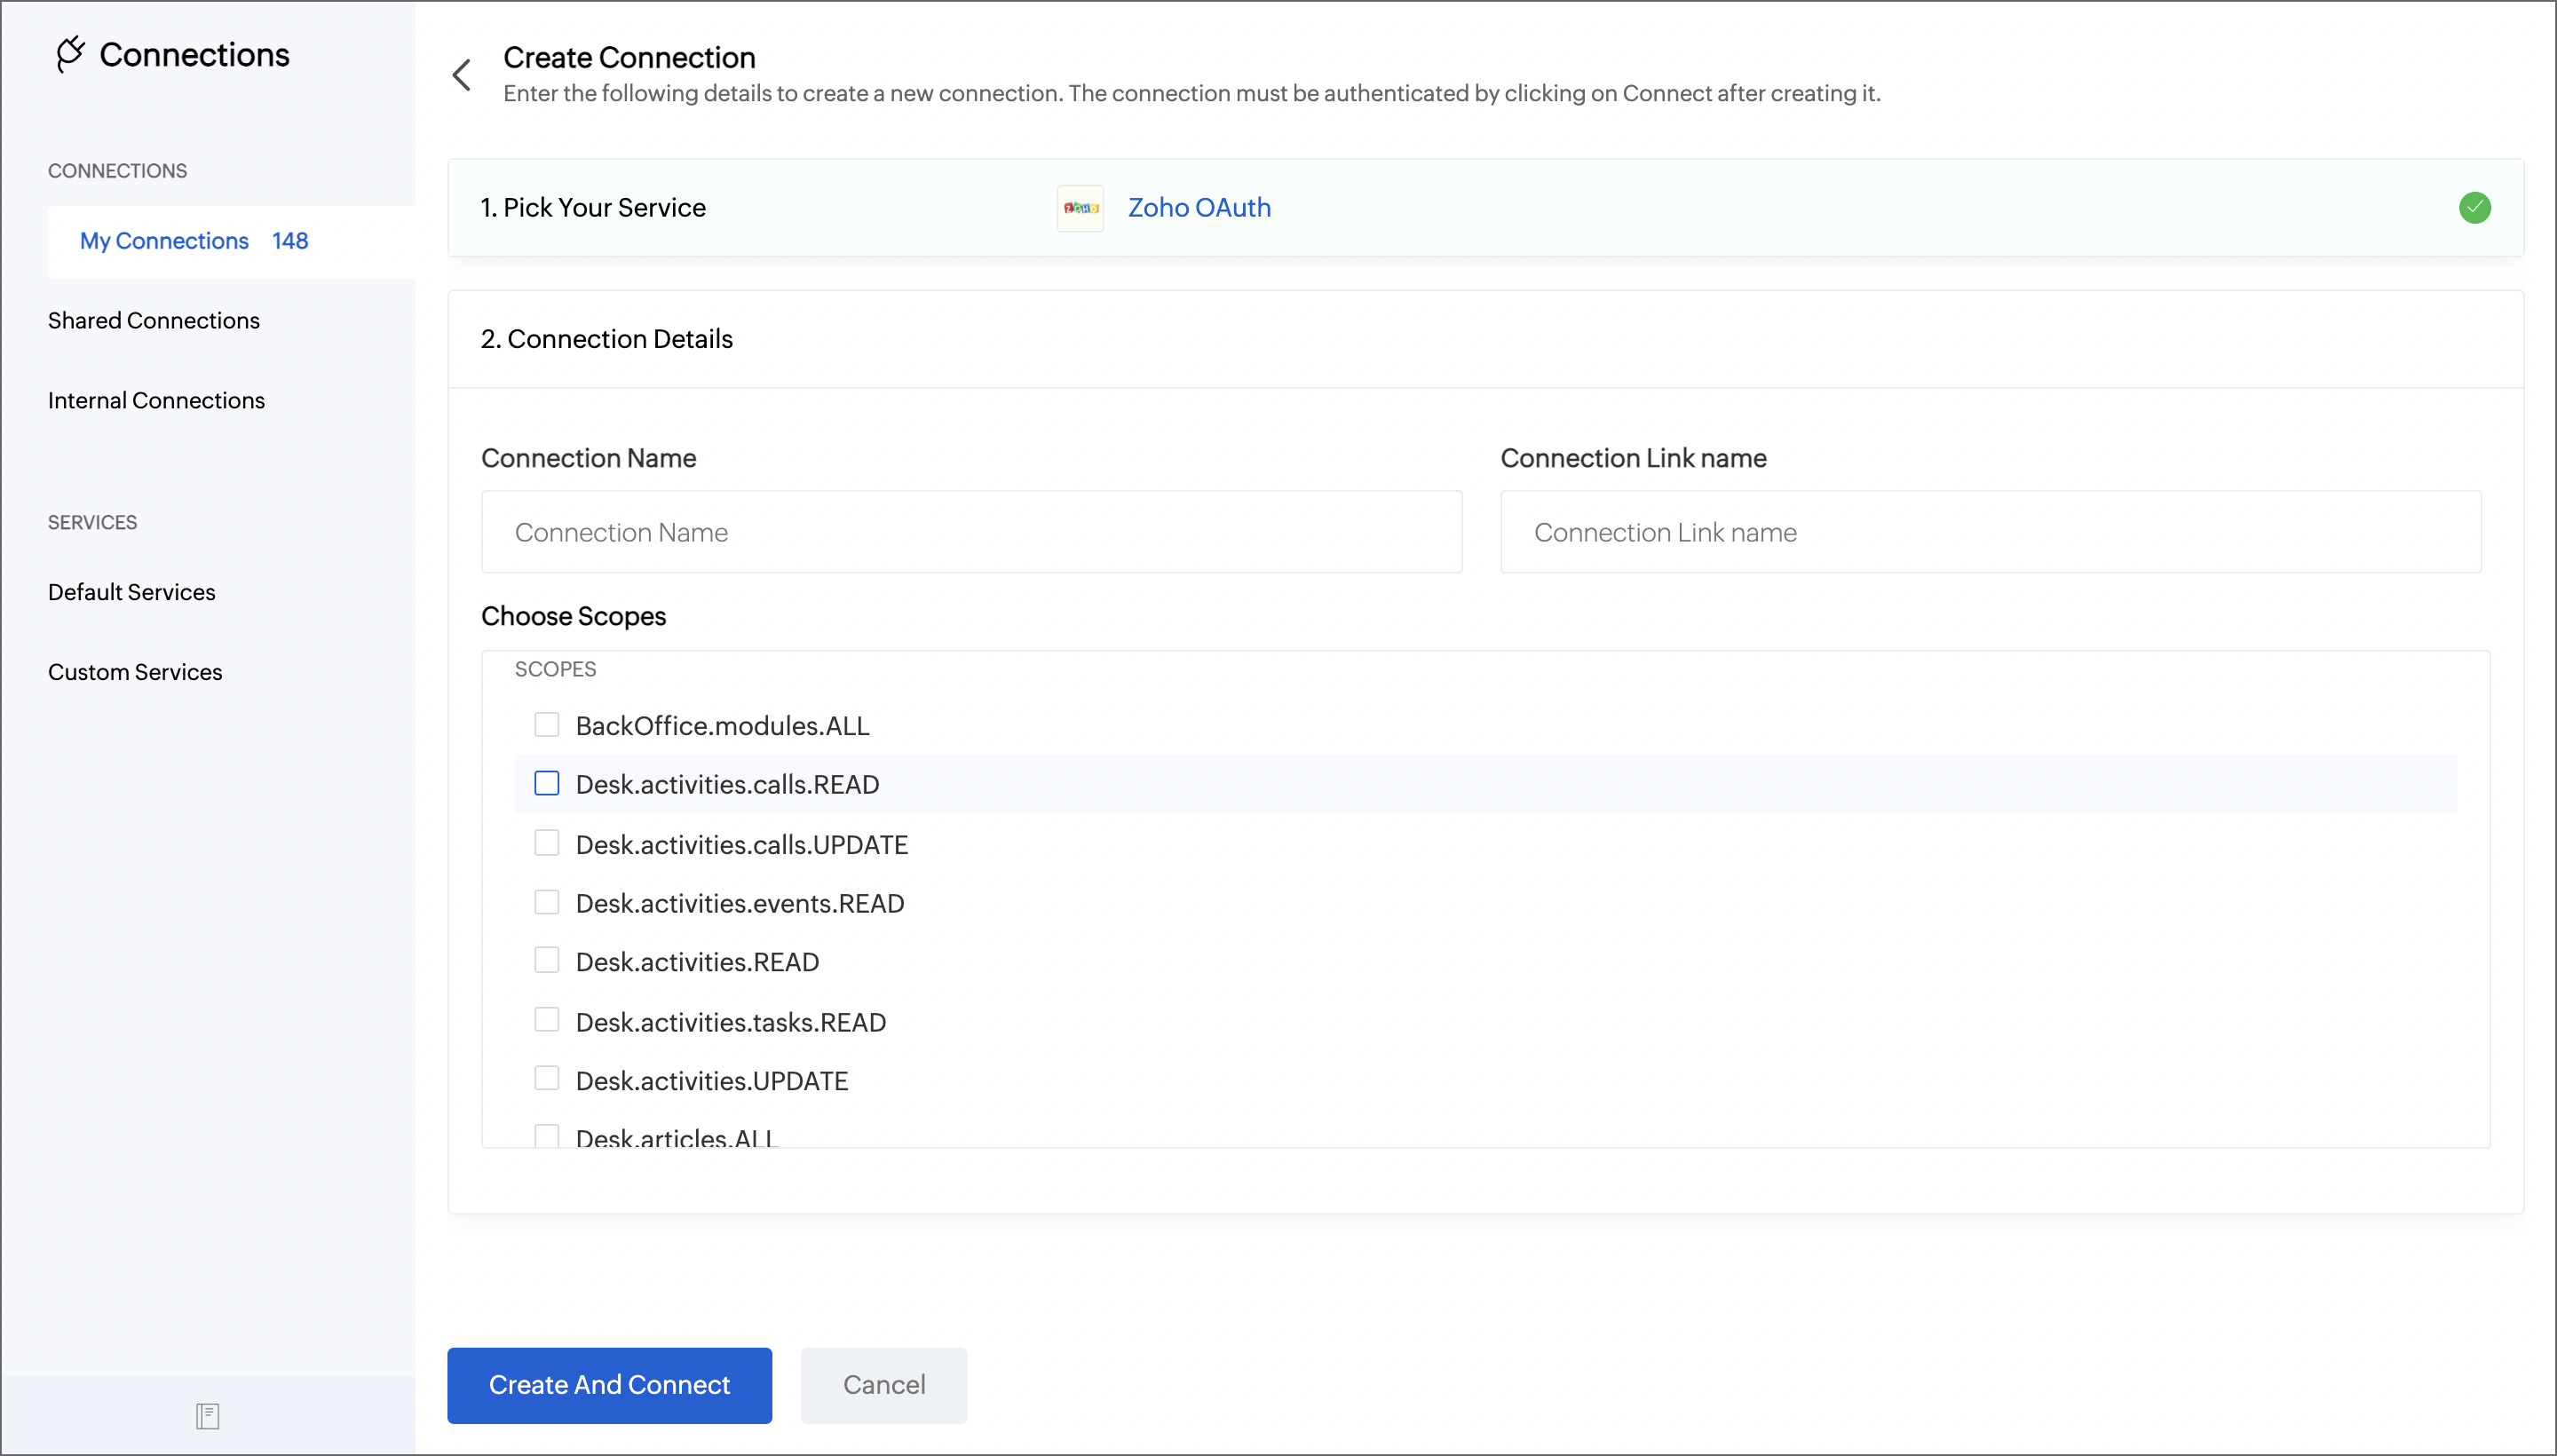2557x1456 pixels.
Task: Focus the Connection Name input field
Action: pyautogui.click(x=971, y=532)
